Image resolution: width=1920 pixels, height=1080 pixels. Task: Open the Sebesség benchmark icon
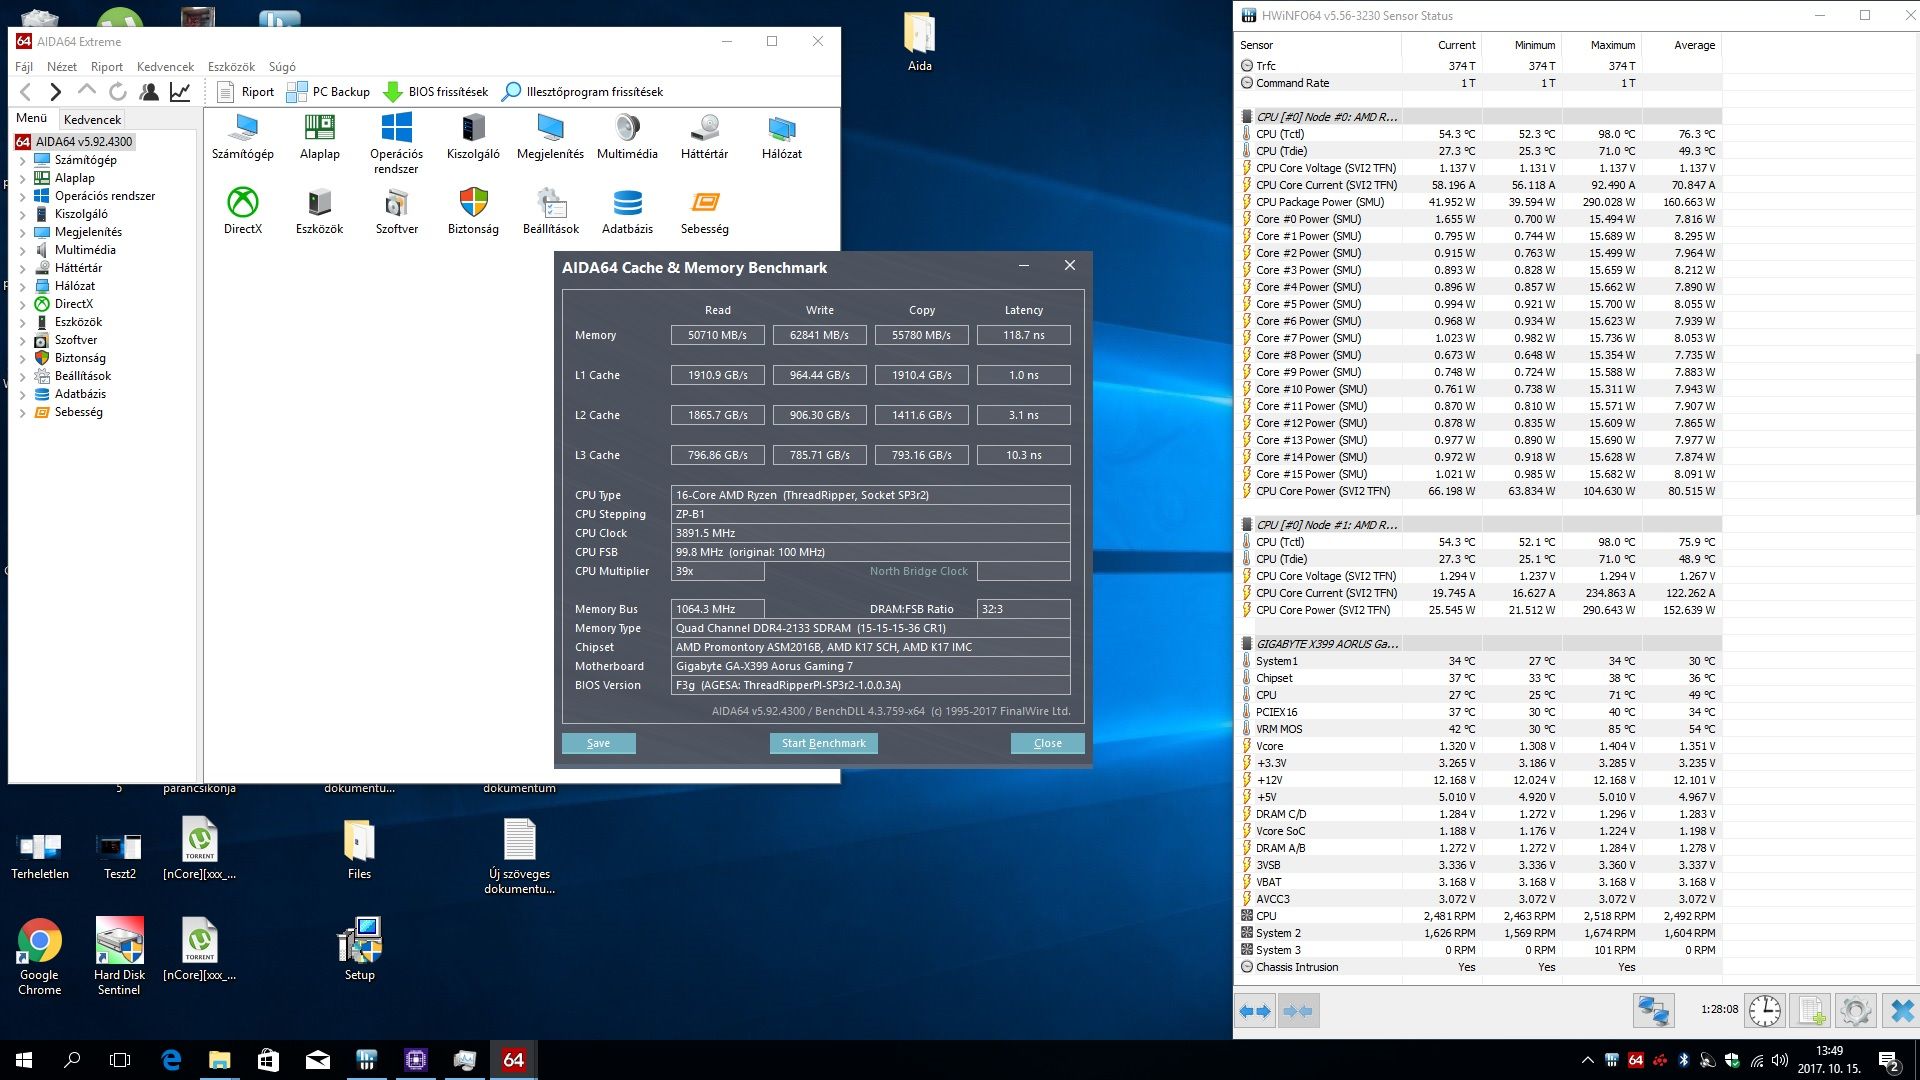pyautogui.click(x=705, y=211)
